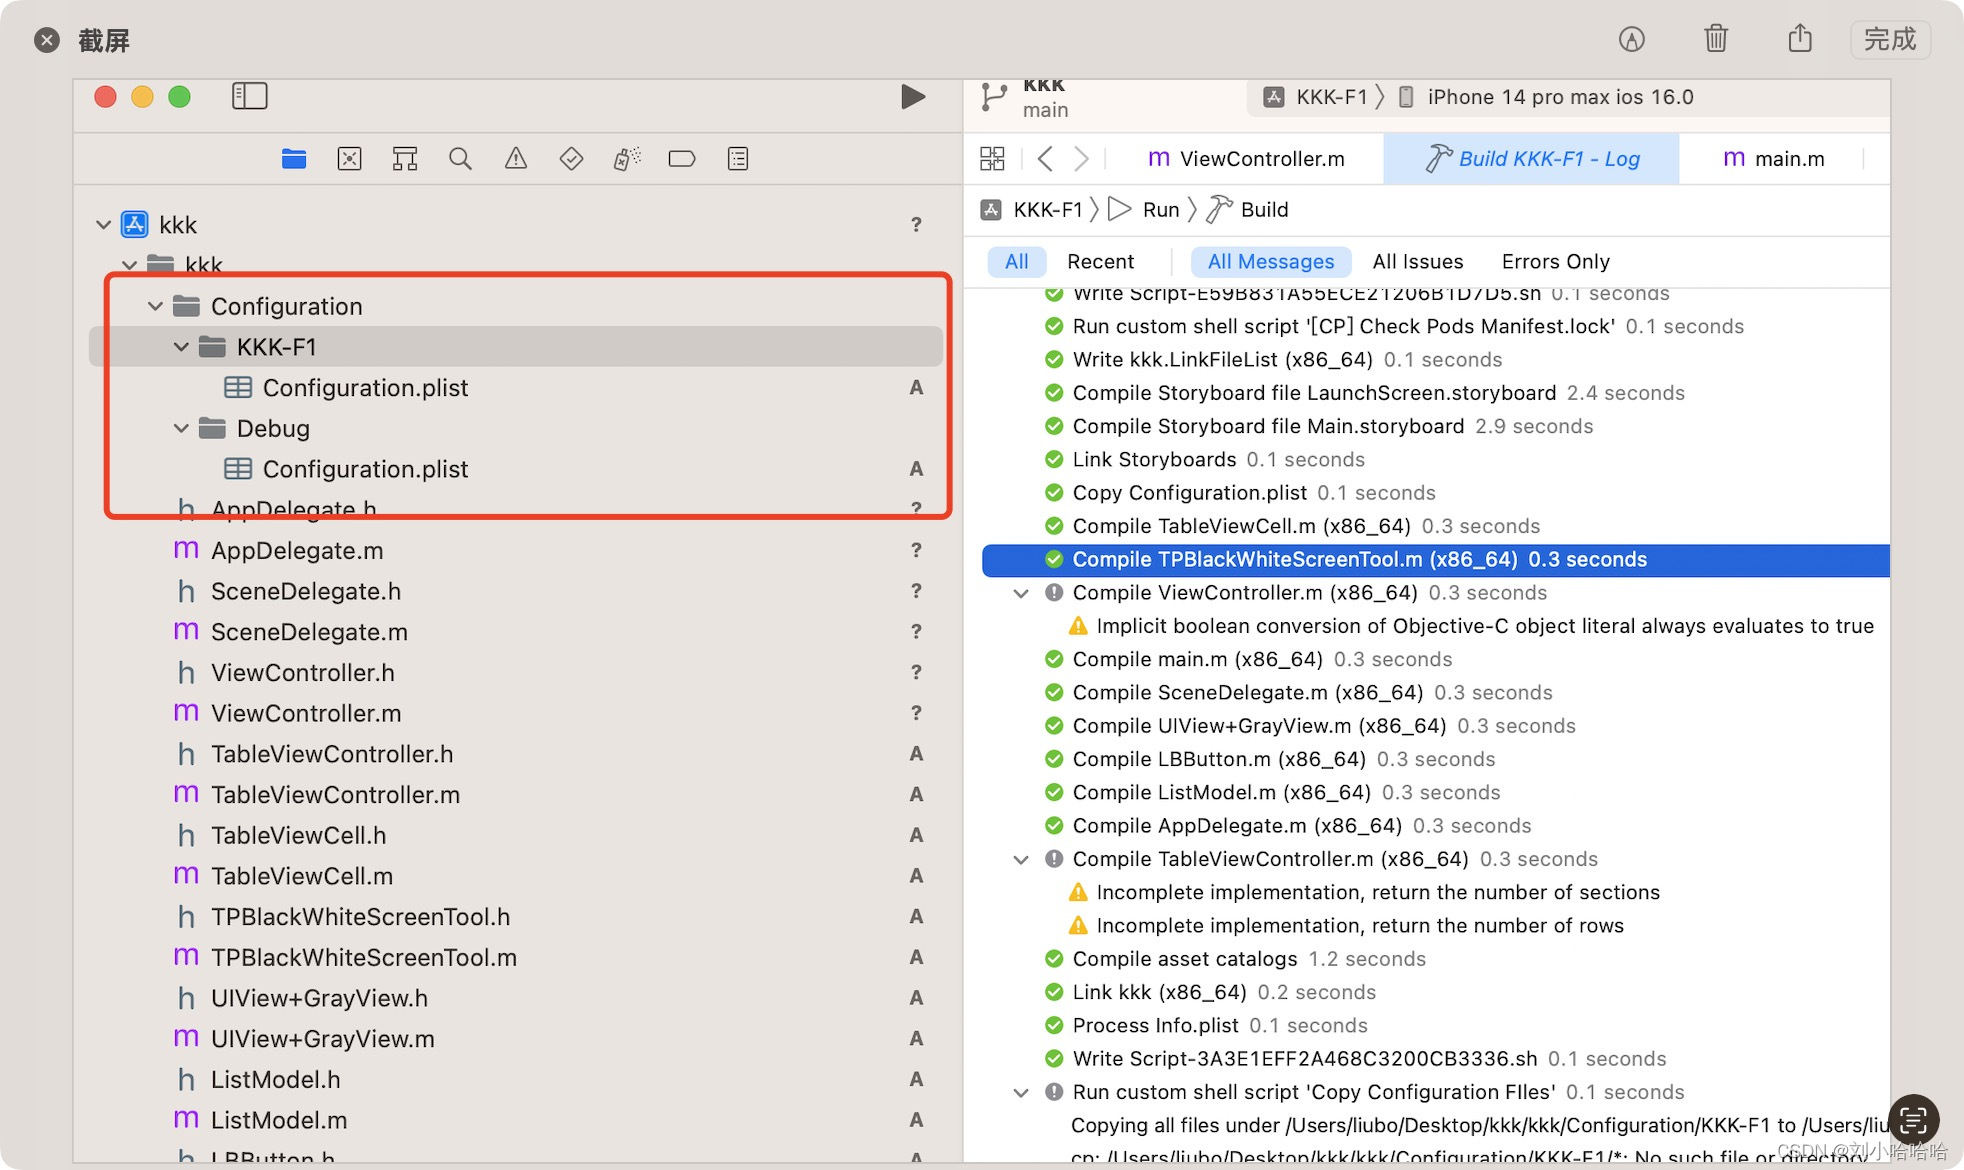1964x1170 pixels.
Task: Collapse the kkk project root disclosure
Action: [103, 224]
